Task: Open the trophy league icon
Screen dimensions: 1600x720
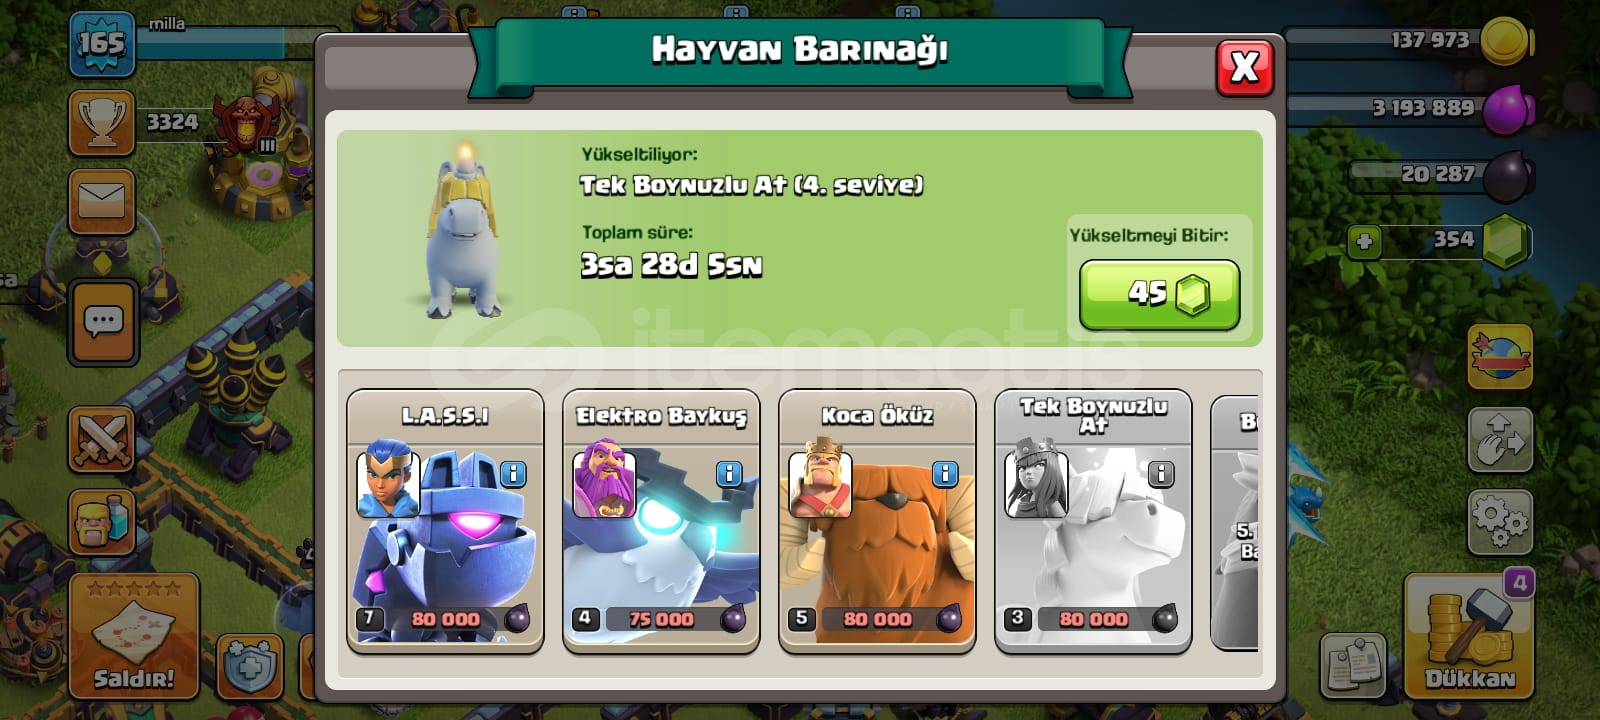Action: [102, 123]
